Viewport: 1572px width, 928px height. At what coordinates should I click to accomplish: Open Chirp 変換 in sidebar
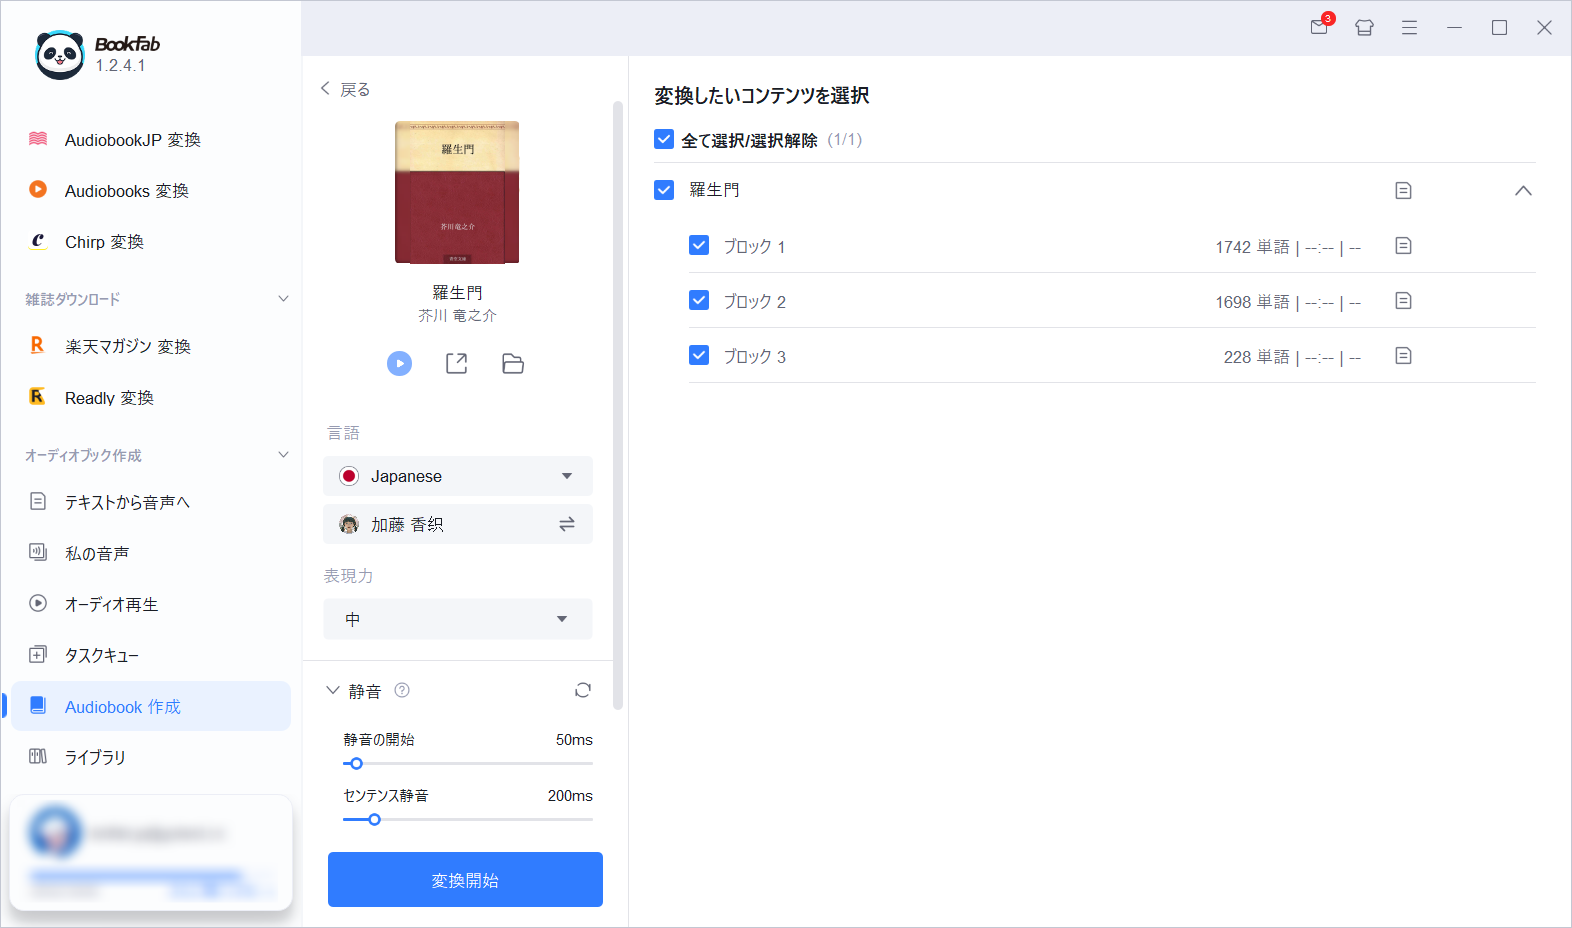[x=150, y=242]
